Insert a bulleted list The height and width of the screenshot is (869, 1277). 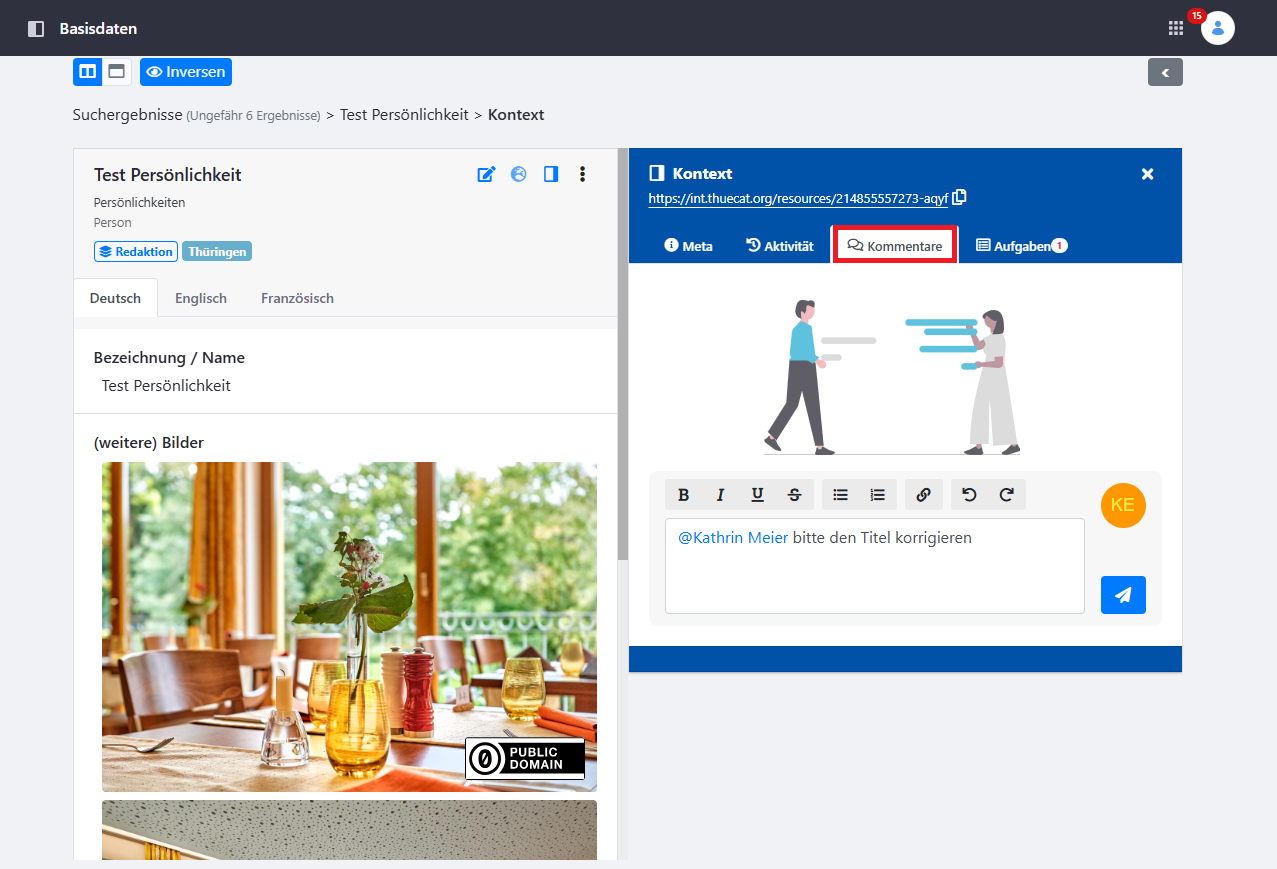tap(841, 494)
